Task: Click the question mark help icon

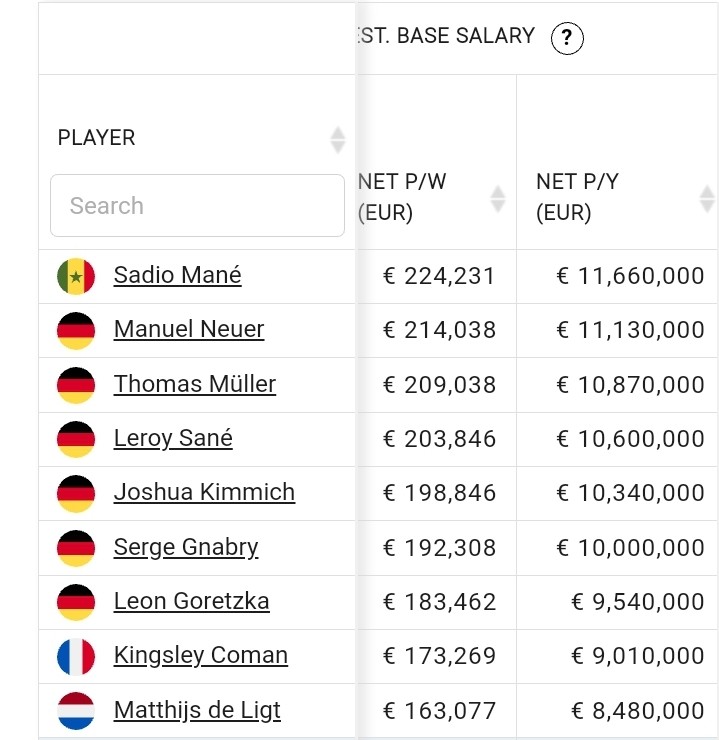Action: (567, 39)
